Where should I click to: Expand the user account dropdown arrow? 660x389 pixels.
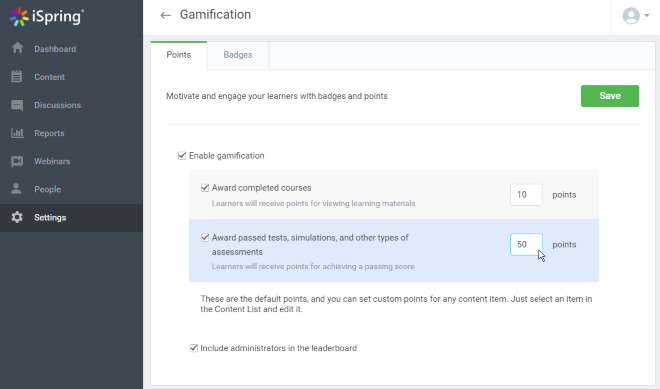(647, 16)
